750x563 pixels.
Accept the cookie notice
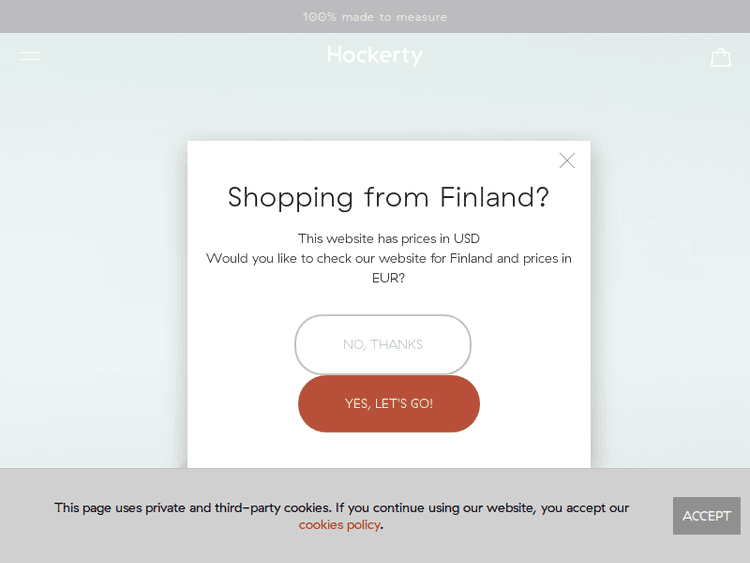[x=706, y=516]
